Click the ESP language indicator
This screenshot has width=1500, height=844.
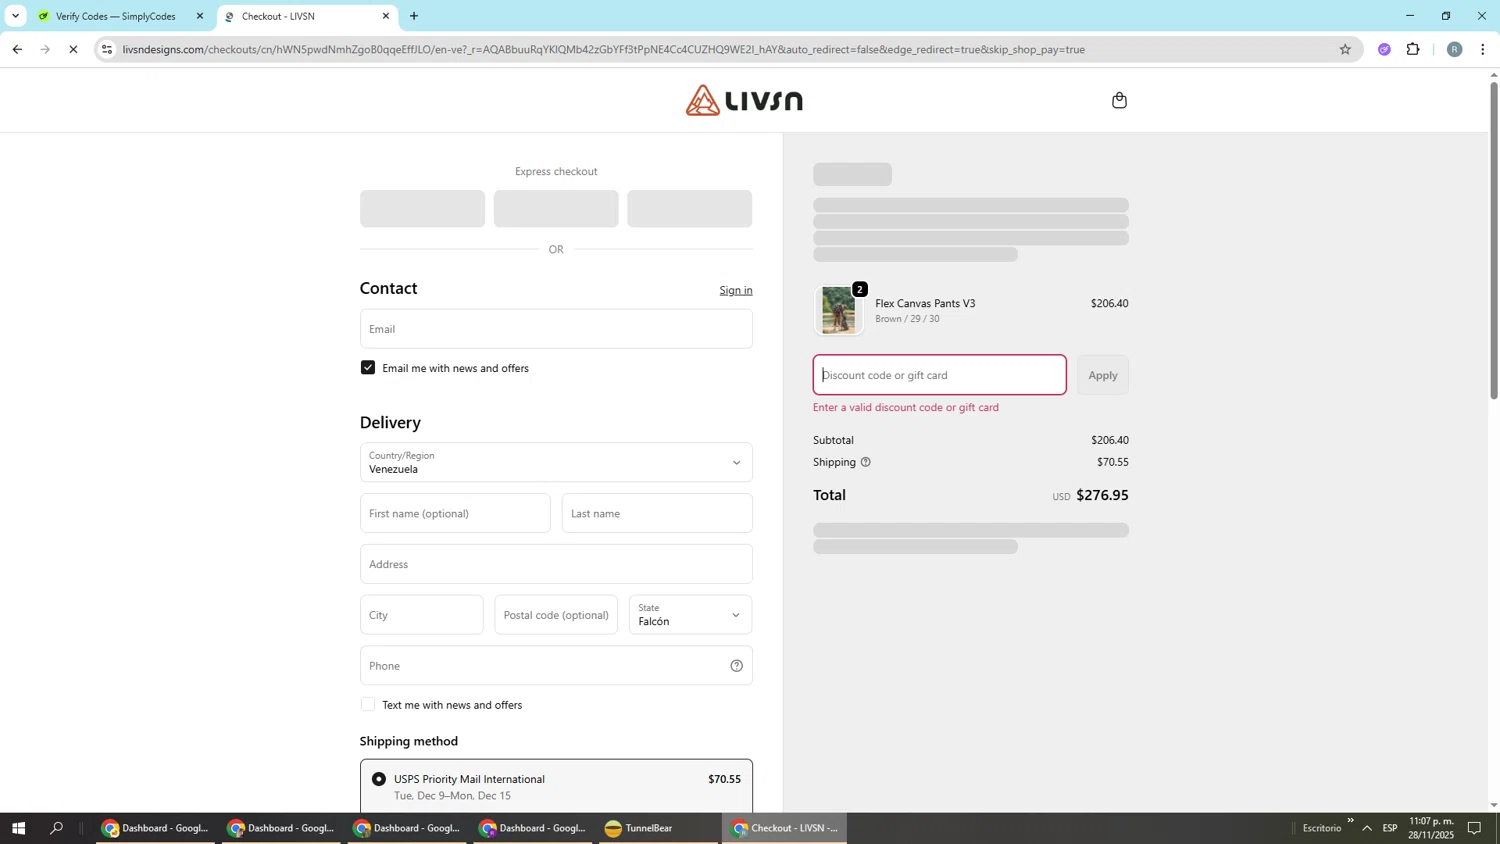tap(1390, 828)
